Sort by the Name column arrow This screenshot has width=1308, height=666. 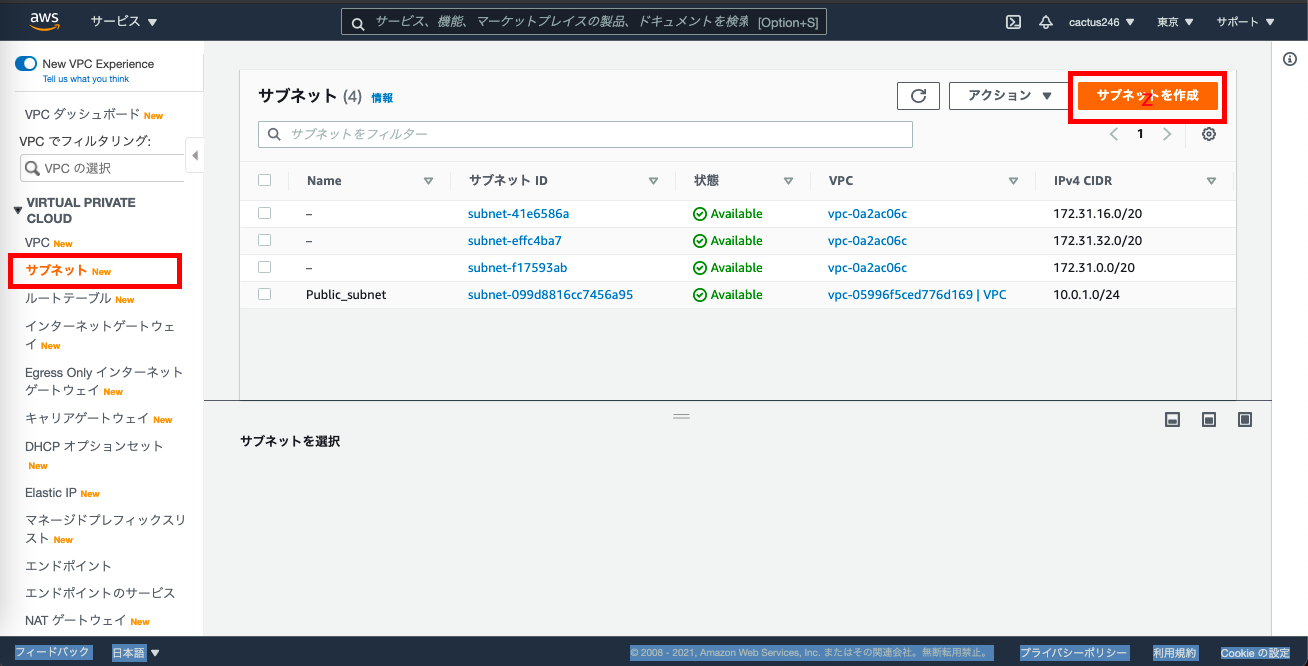point(428,181)
